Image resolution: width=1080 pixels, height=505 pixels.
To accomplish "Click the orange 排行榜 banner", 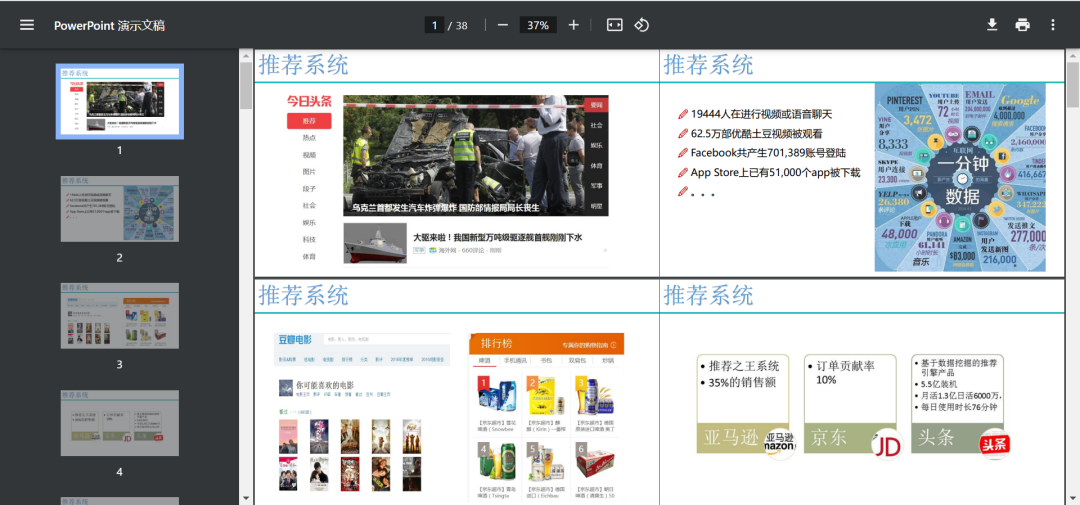I will click(x=547, y=344).
